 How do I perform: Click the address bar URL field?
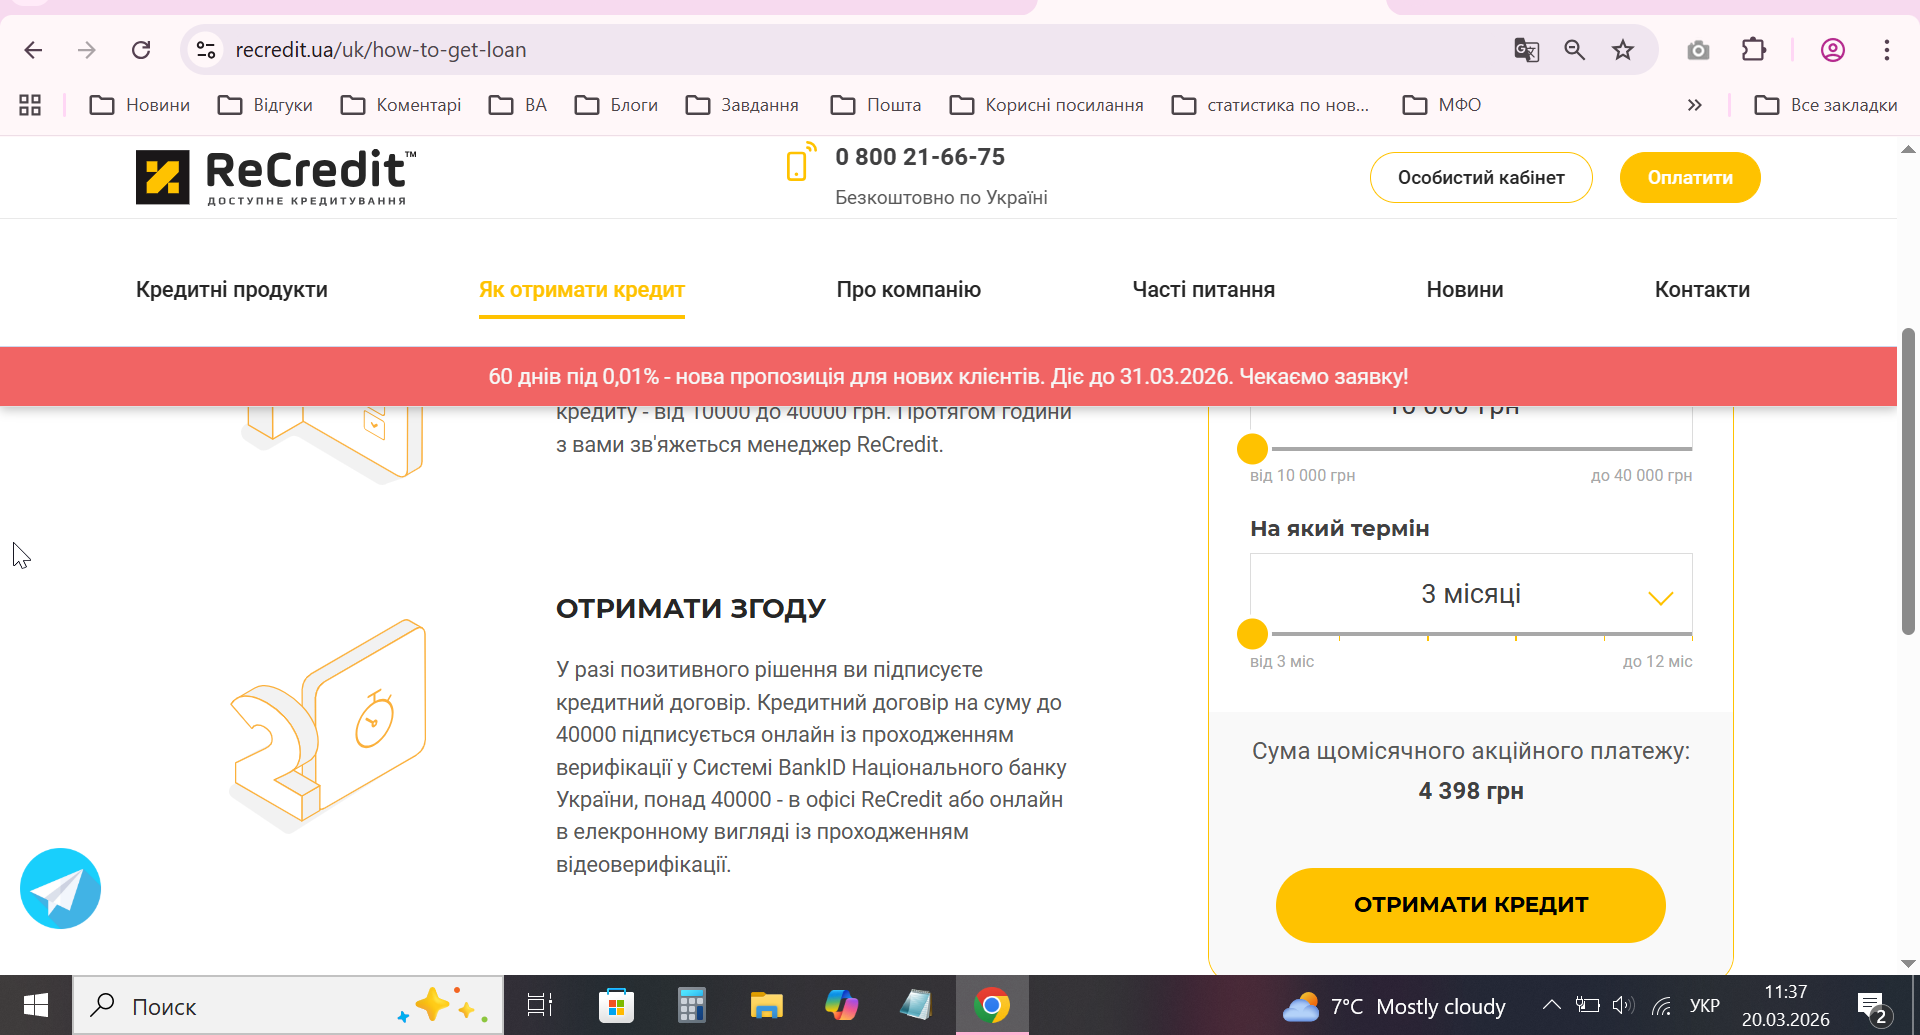pyautogui.click(x=860, y=50)
